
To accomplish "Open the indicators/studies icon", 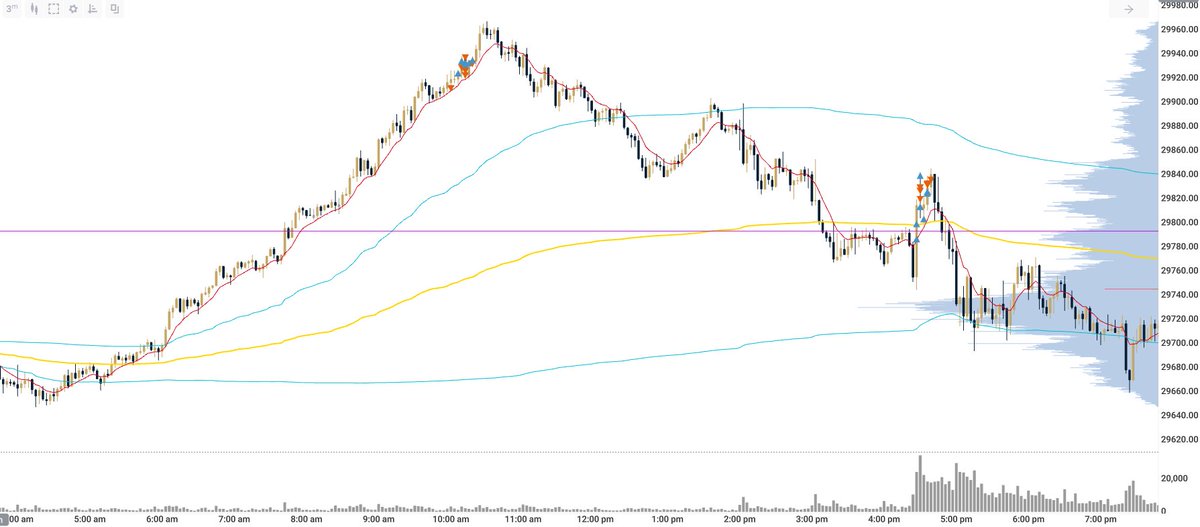I will coord(94,8).
